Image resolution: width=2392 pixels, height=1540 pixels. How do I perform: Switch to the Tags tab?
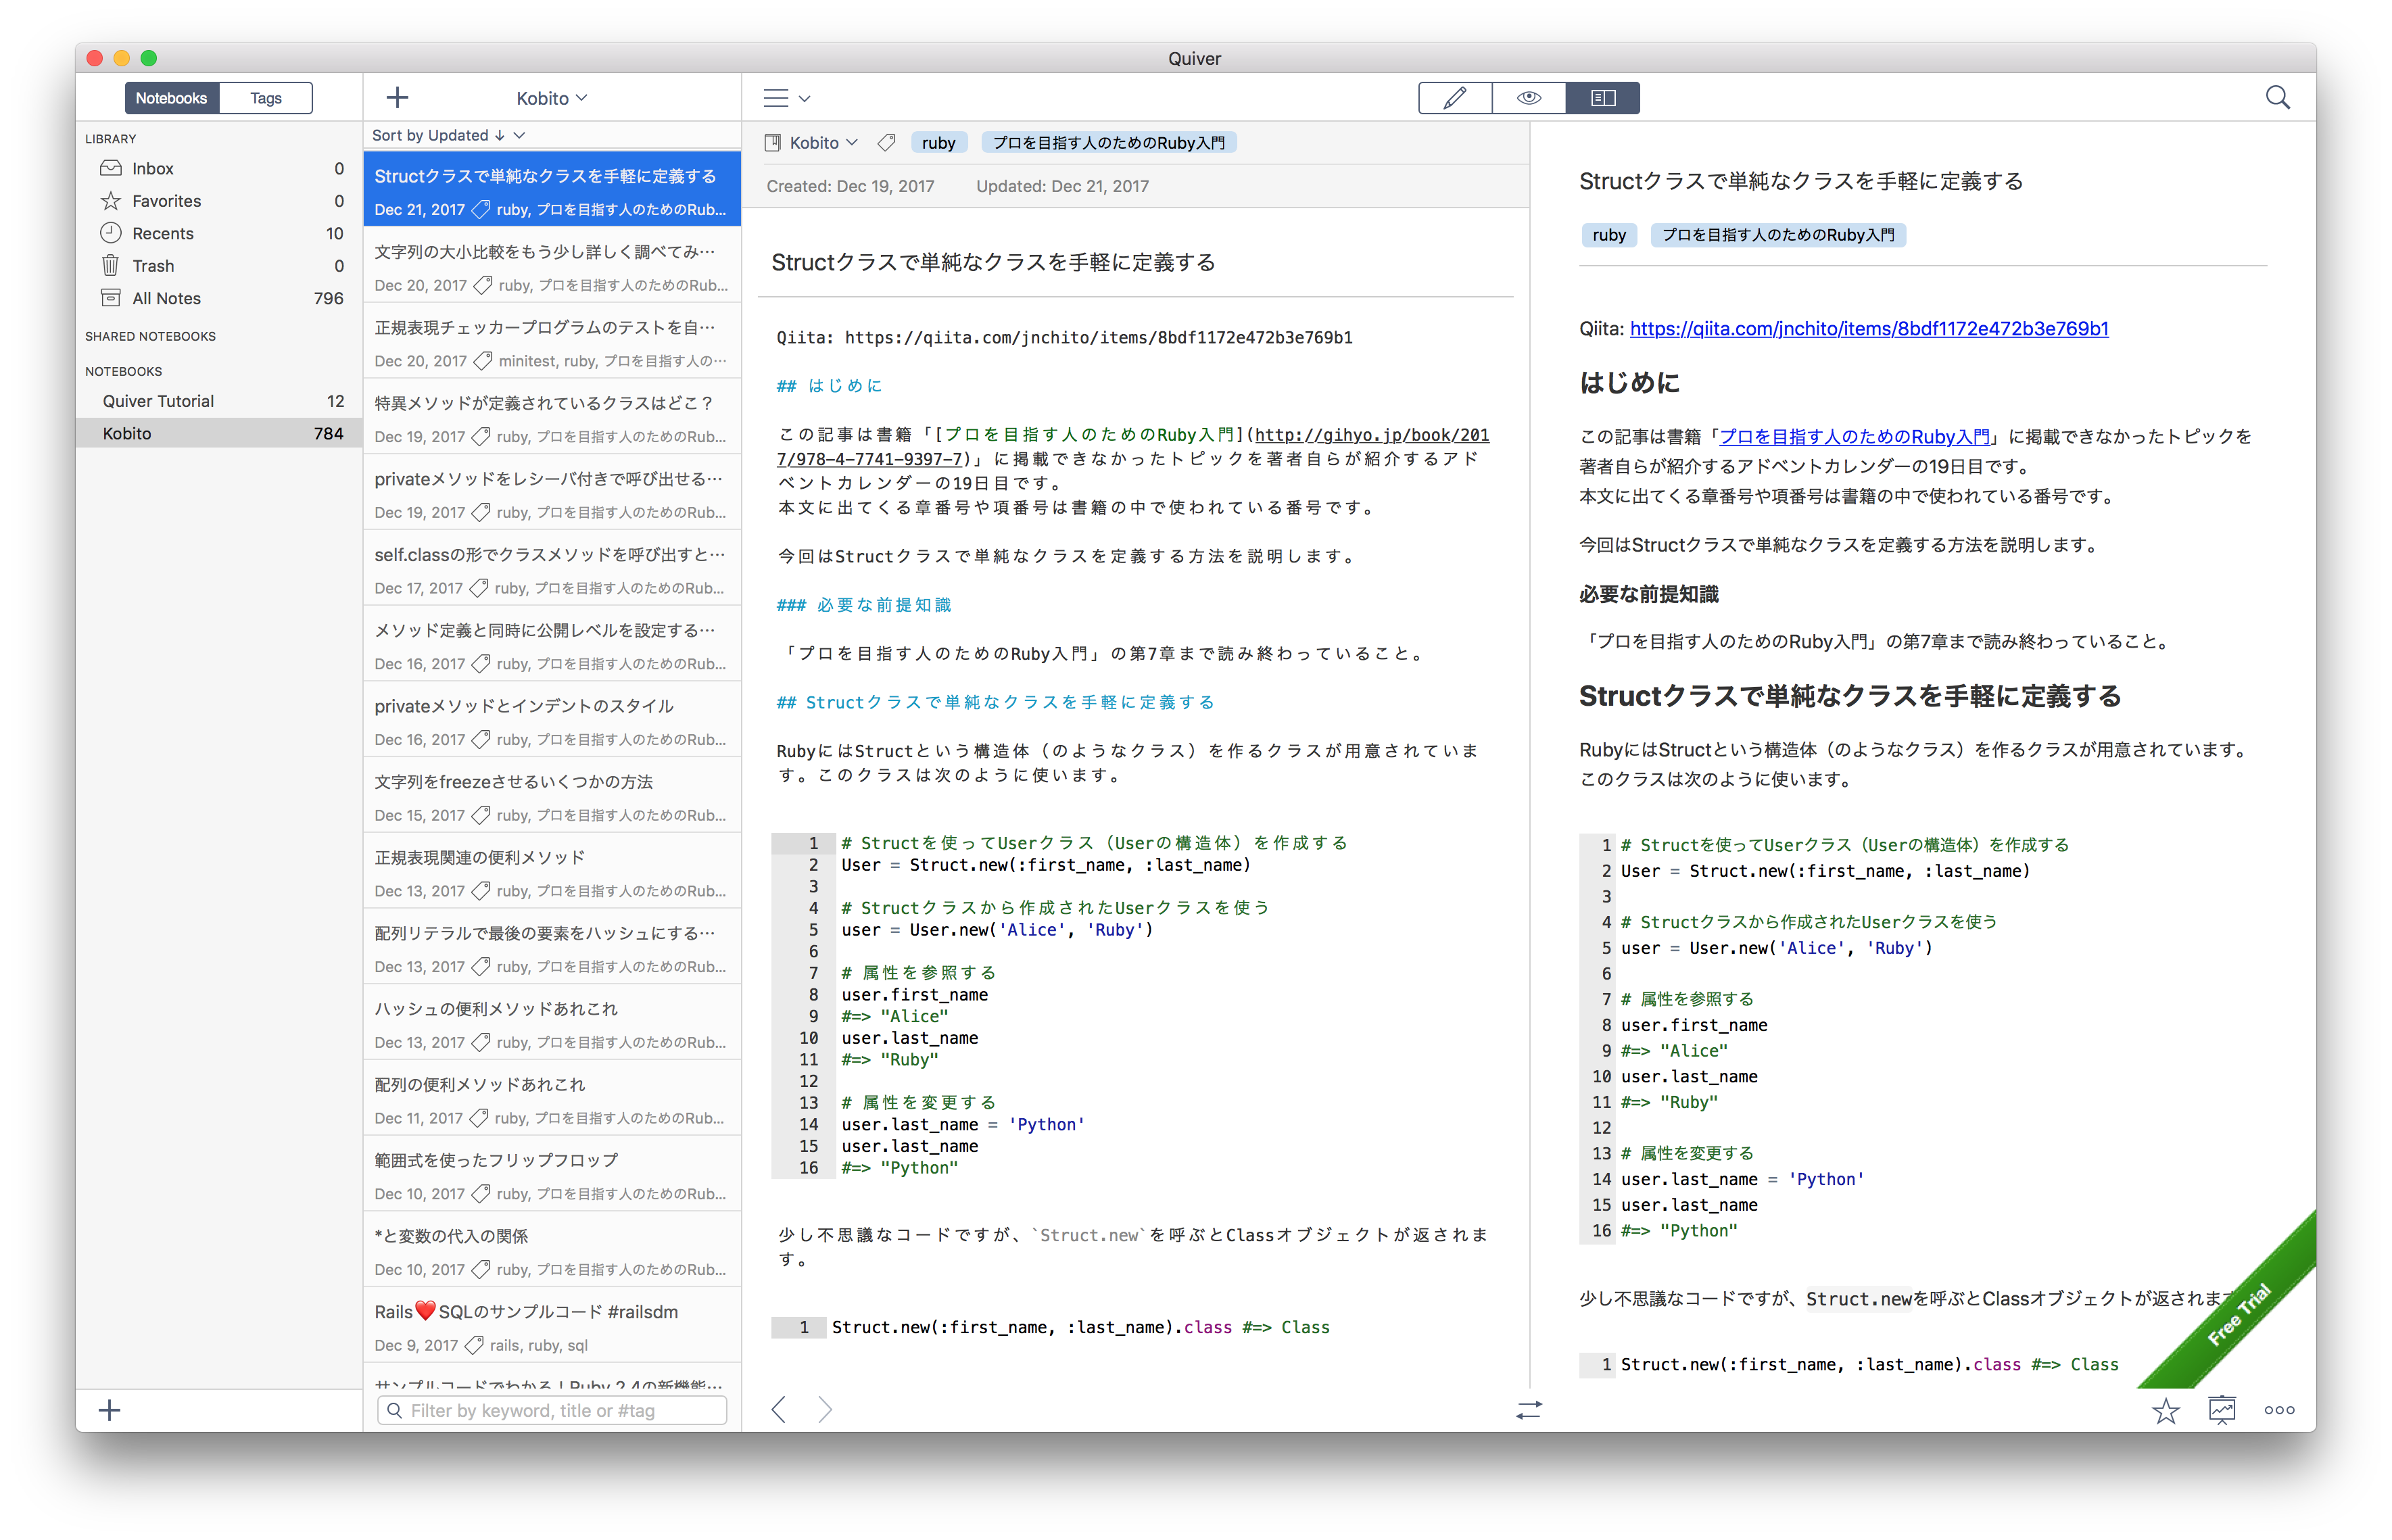tap(265, 97)
